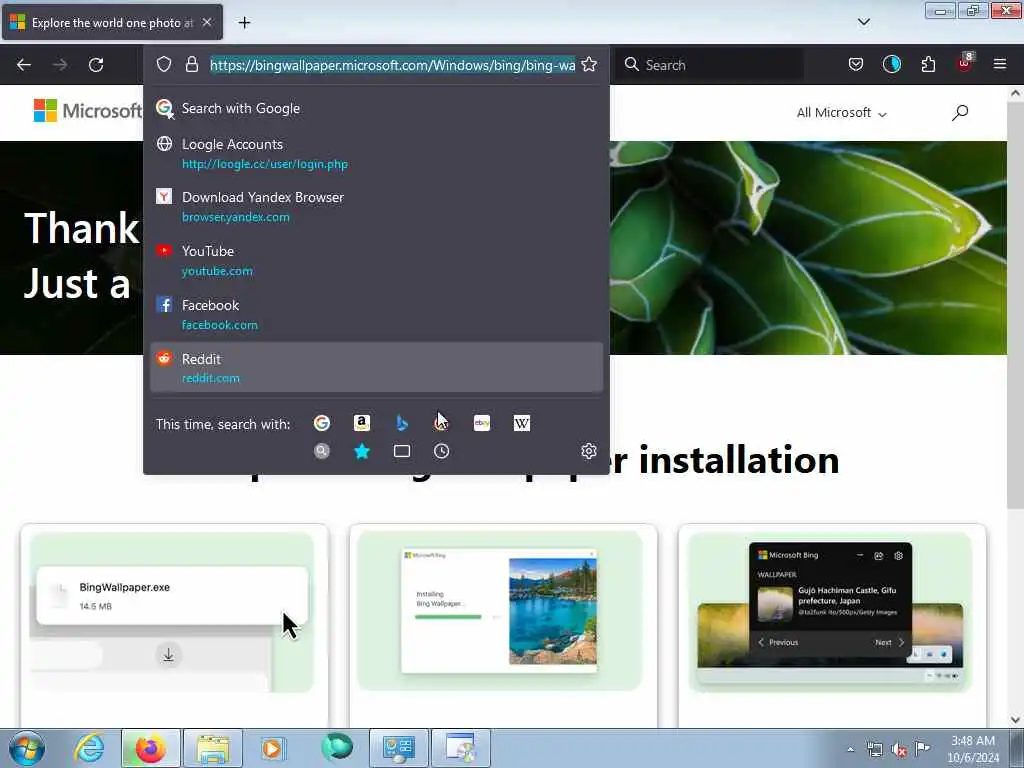This screenshot has width=1024, height=768.
Task: Search in open tabs shortcut
Action: coord(402,451)
